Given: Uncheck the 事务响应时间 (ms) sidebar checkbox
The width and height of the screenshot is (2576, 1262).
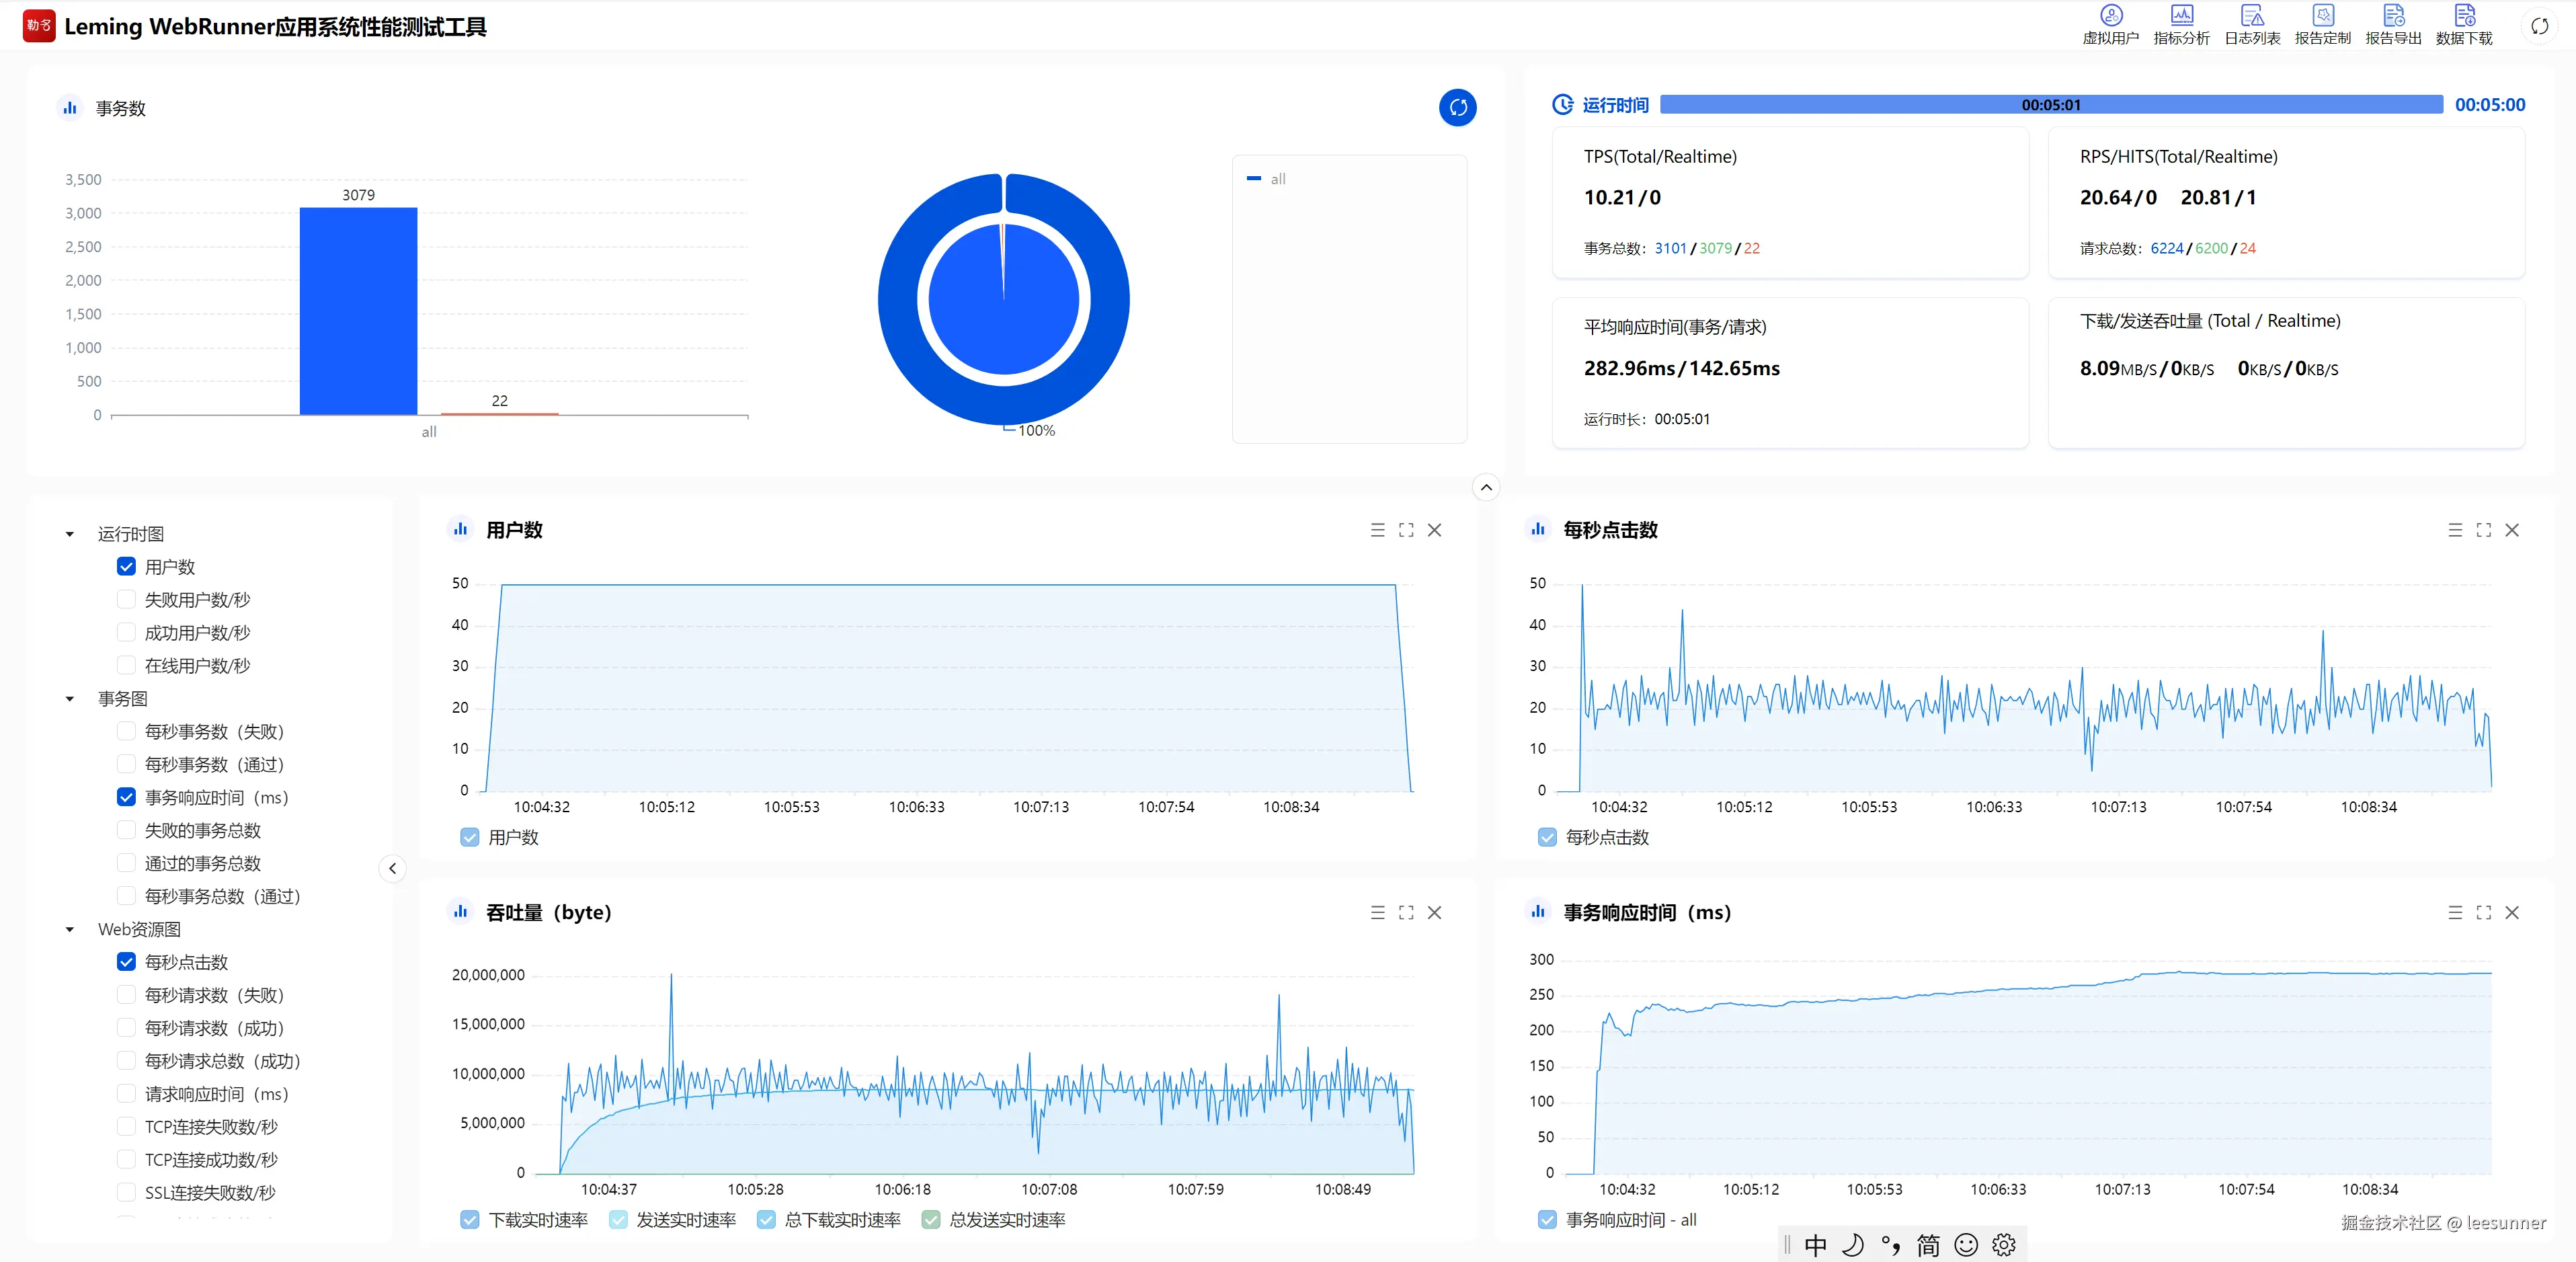Looking at the screenshot, I should (x=127, y=797).
